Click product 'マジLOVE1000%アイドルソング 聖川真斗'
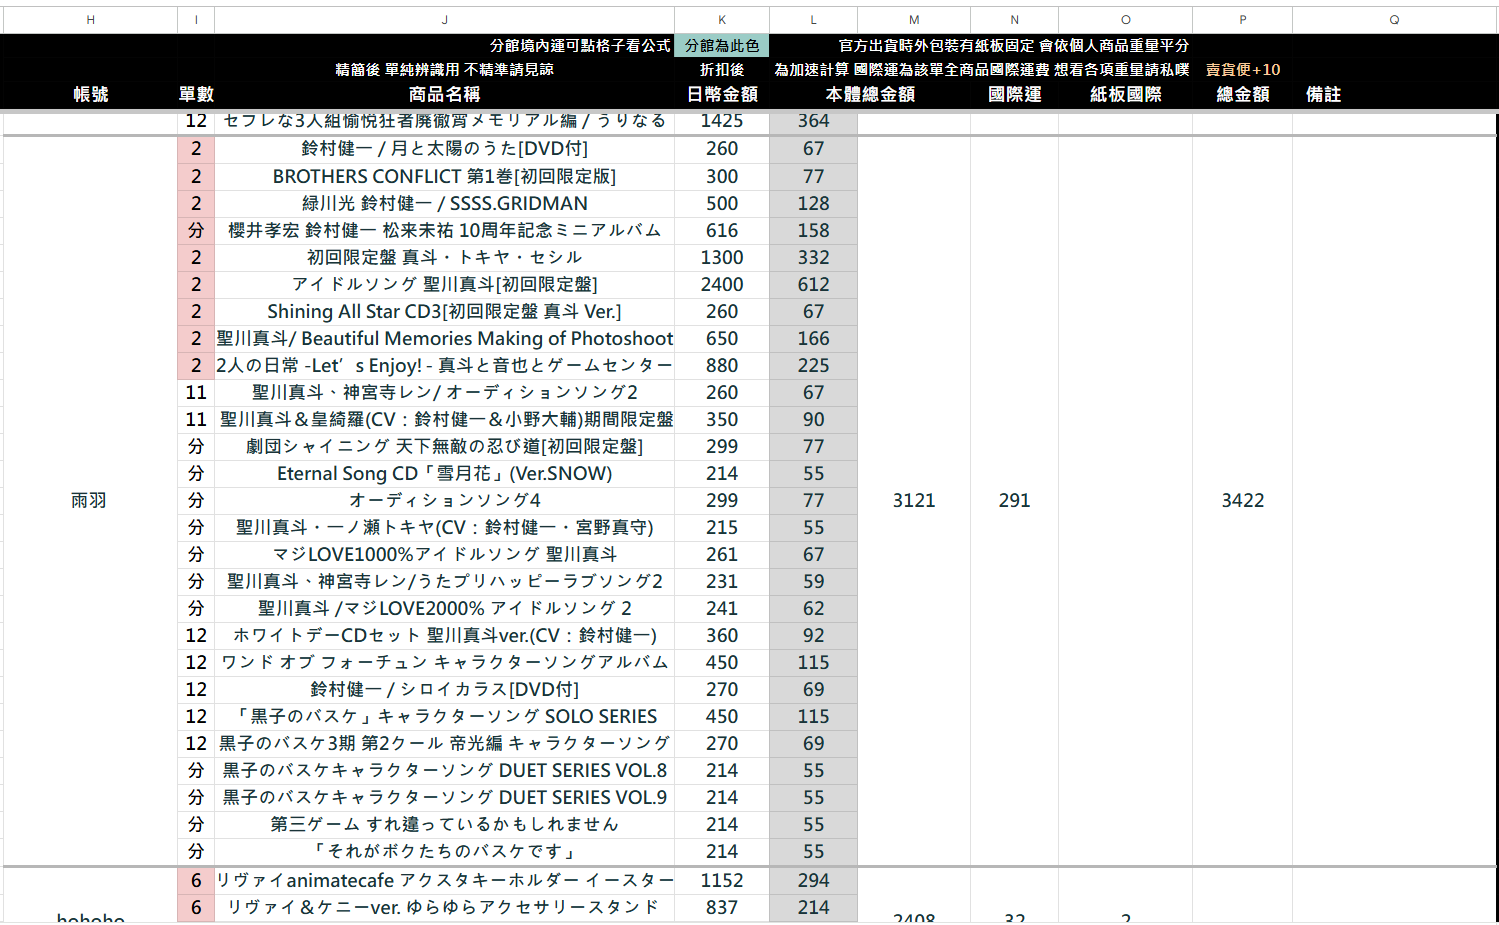1499x925 pixels. coord(445,555)
